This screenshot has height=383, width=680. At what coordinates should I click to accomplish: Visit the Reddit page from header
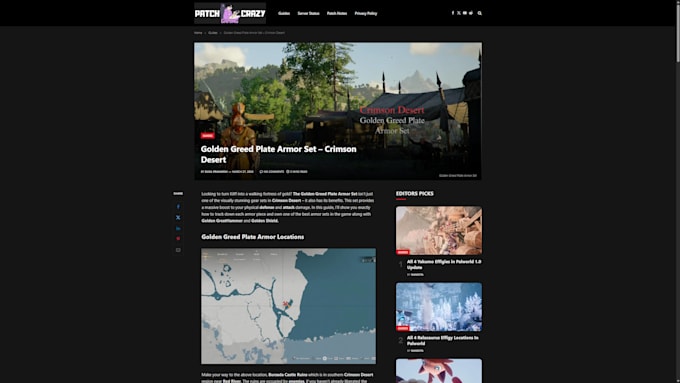(471, 13)
